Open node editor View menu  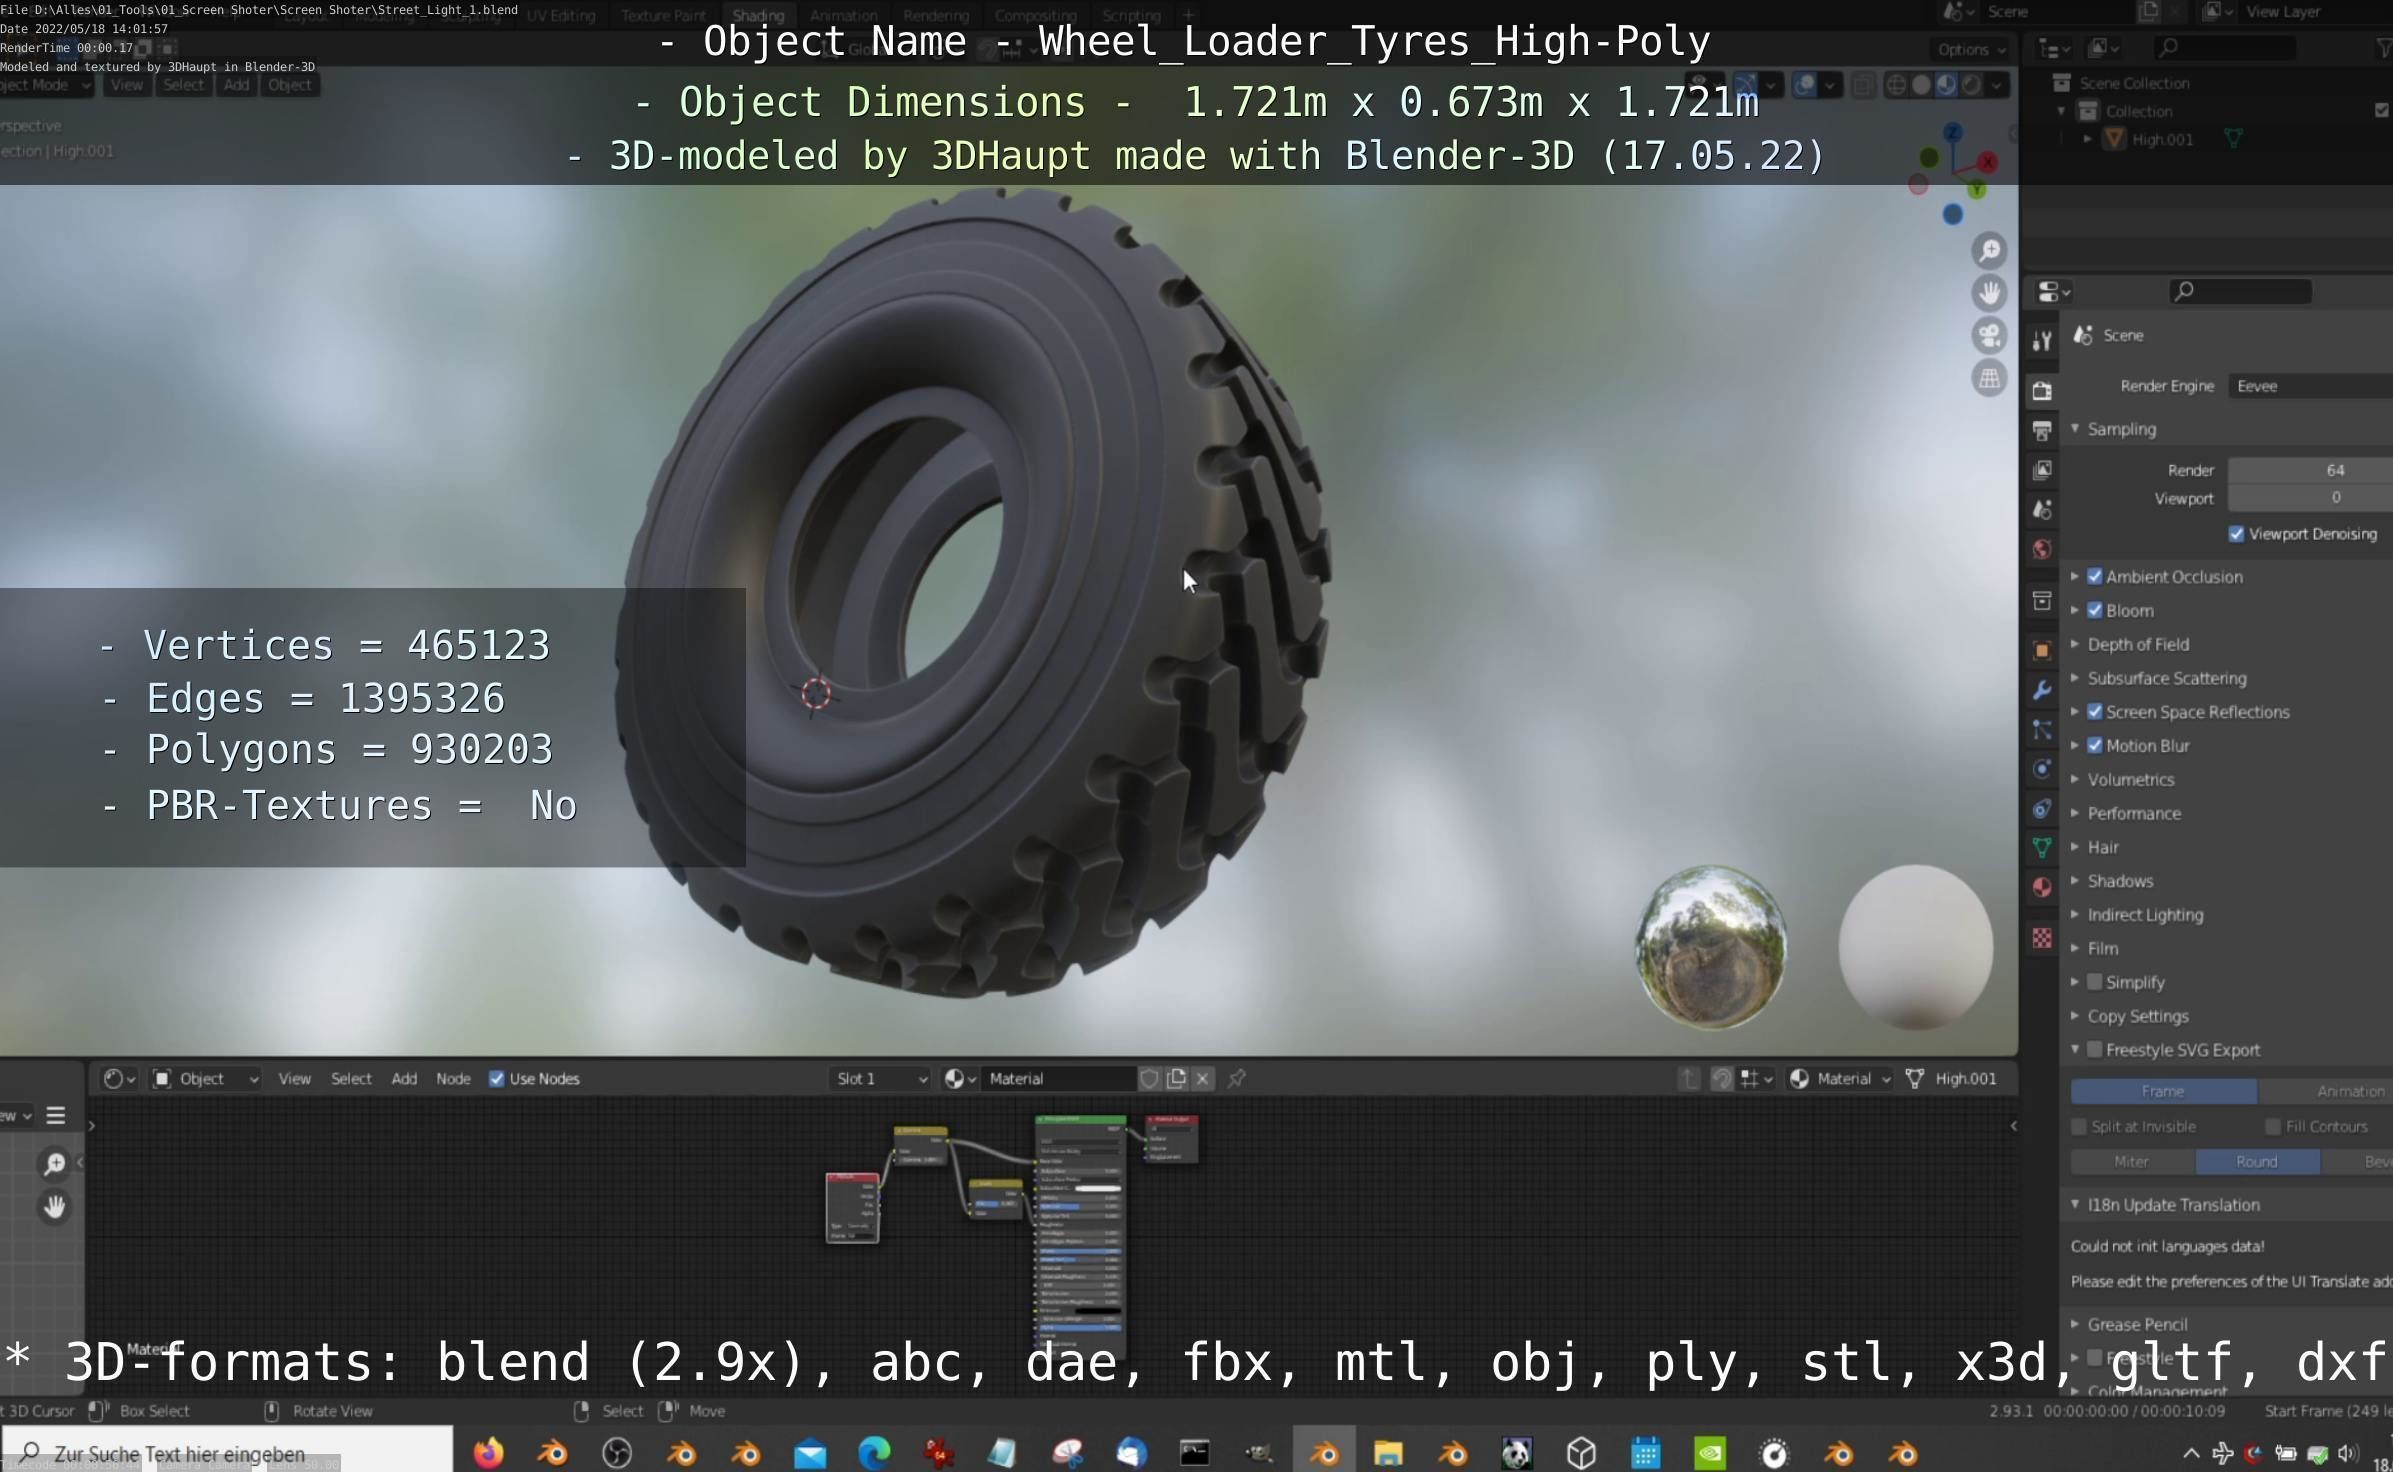pos(294,1079)
